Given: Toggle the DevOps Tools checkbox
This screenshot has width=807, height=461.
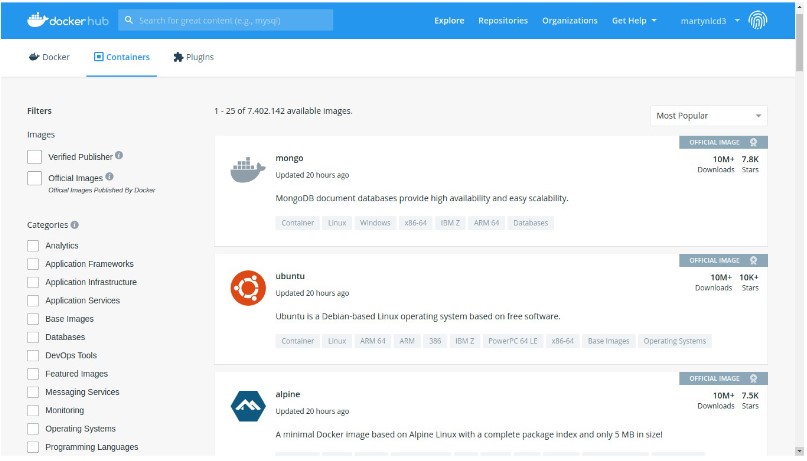Looking at the screenshot, I should pyautogui.click(x=33, y=356).
